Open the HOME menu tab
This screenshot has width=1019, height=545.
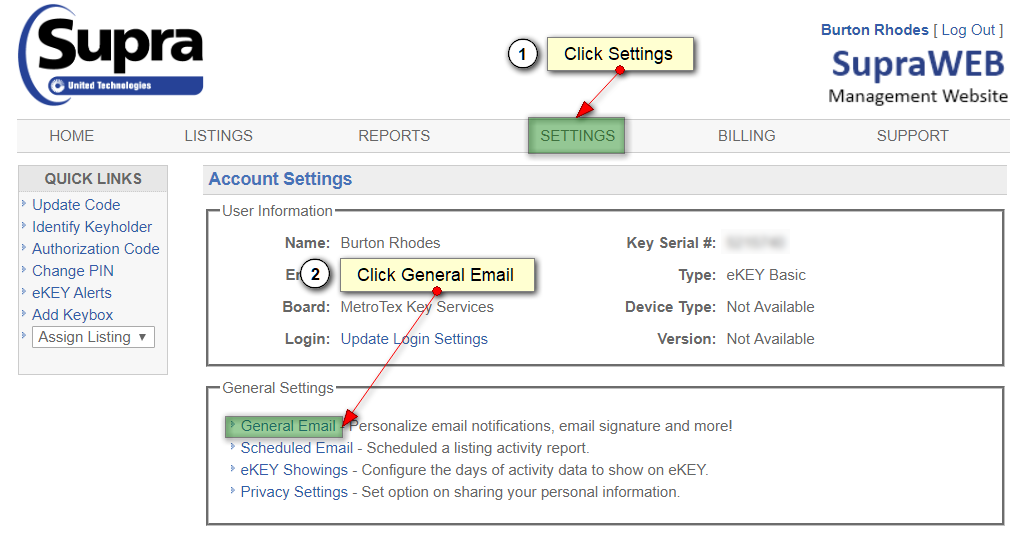(x=71, y=136)
